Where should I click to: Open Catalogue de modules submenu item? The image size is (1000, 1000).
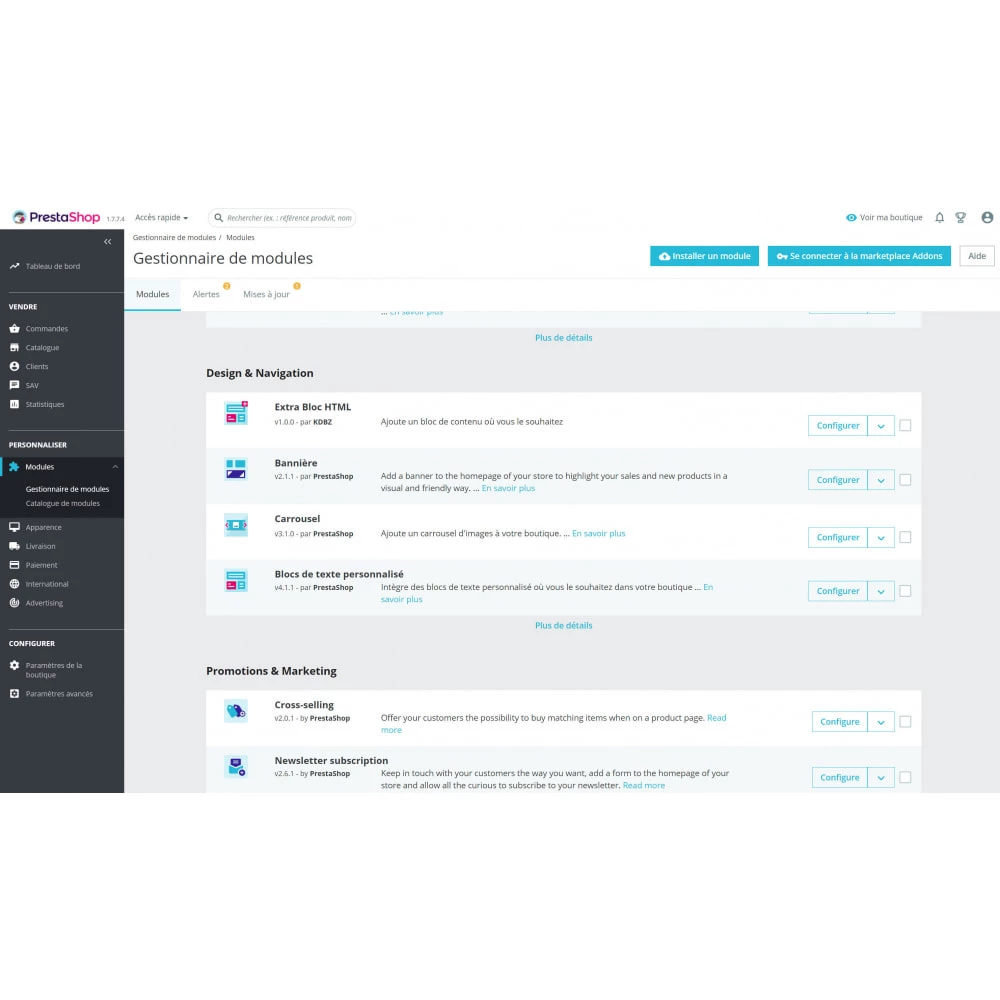pos(62,503)
